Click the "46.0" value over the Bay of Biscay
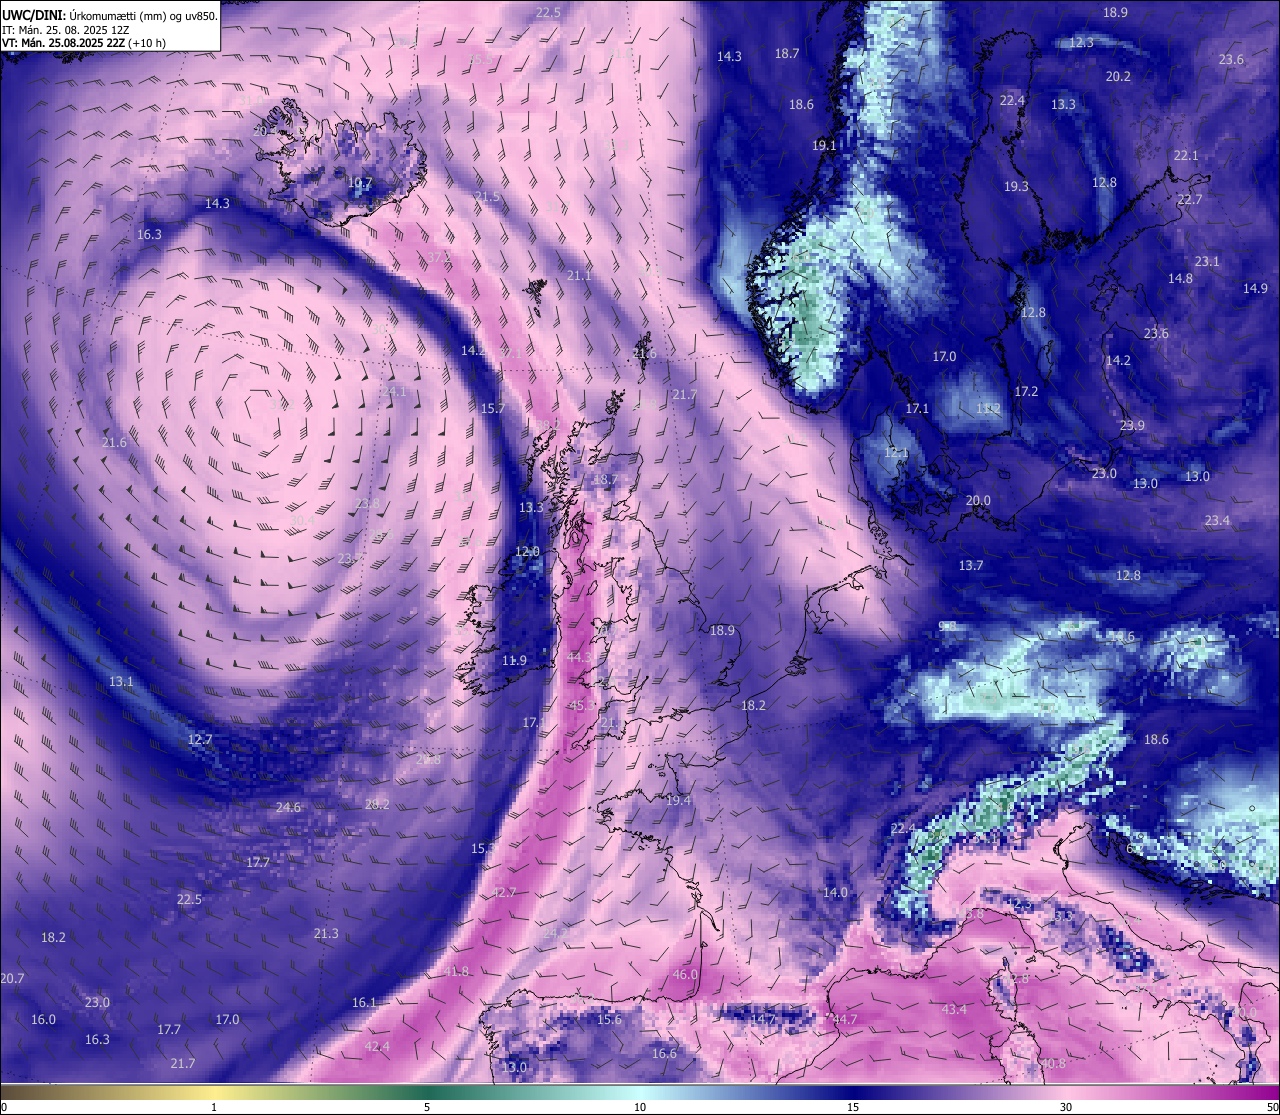 685,974
